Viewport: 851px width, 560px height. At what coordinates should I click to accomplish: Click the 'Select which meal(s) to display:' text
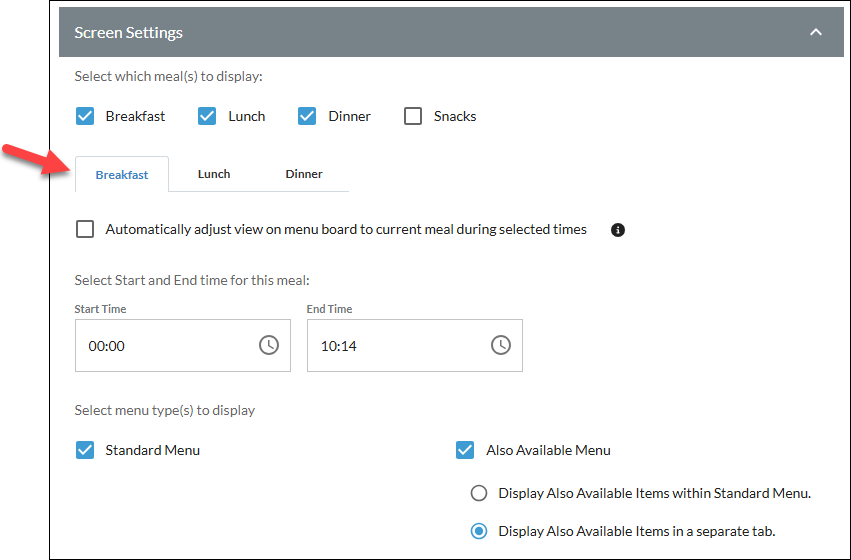coord(168,77)
